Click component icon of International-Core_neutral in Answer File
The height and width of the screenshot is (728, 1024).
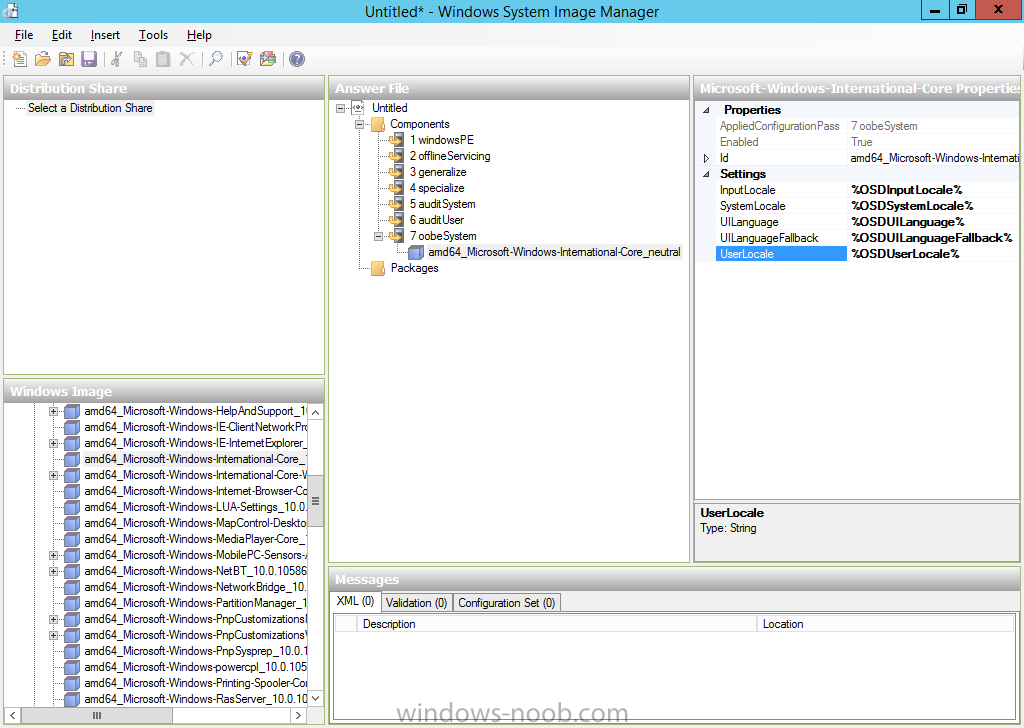tap(415, 252)
